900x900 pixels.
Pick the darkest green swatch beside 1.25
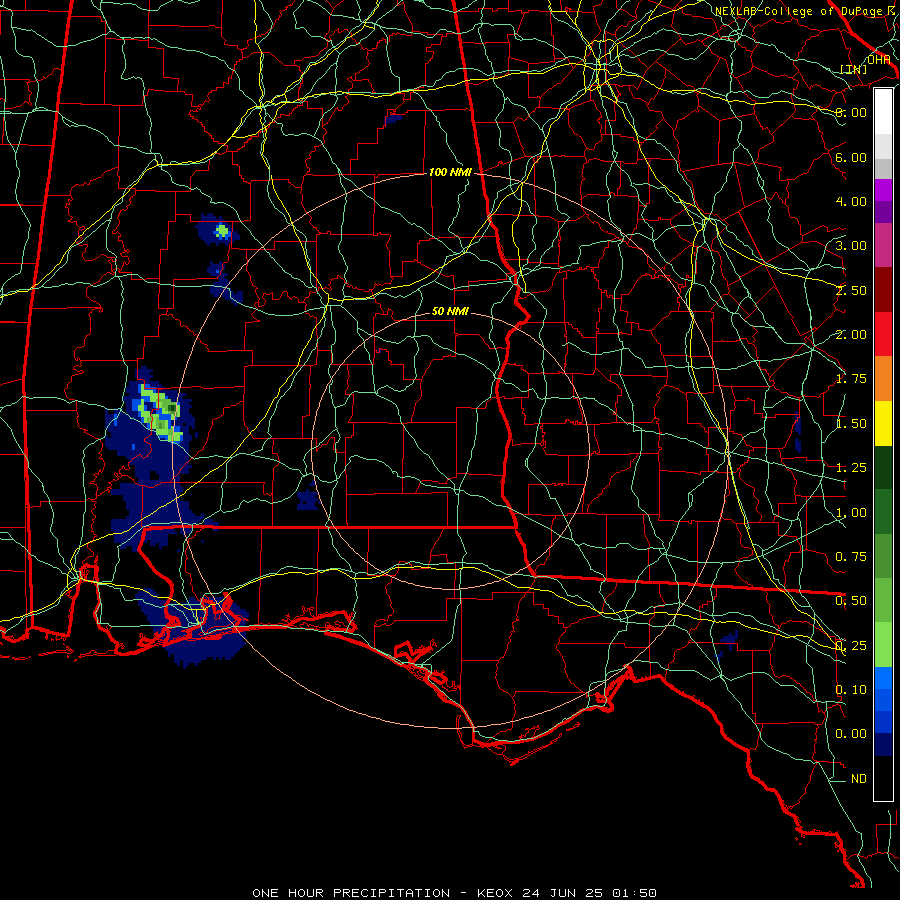(883, 468)
